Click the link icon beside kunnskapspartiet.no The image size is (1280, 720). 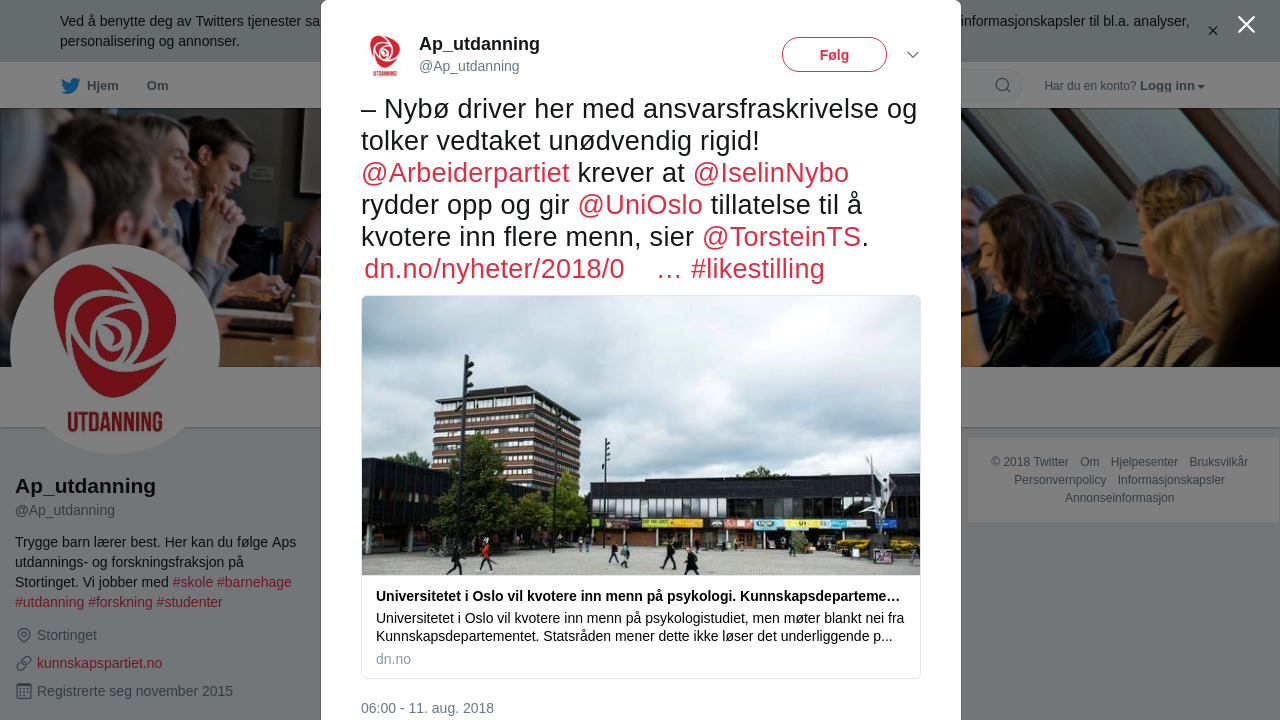pos(24,663)
